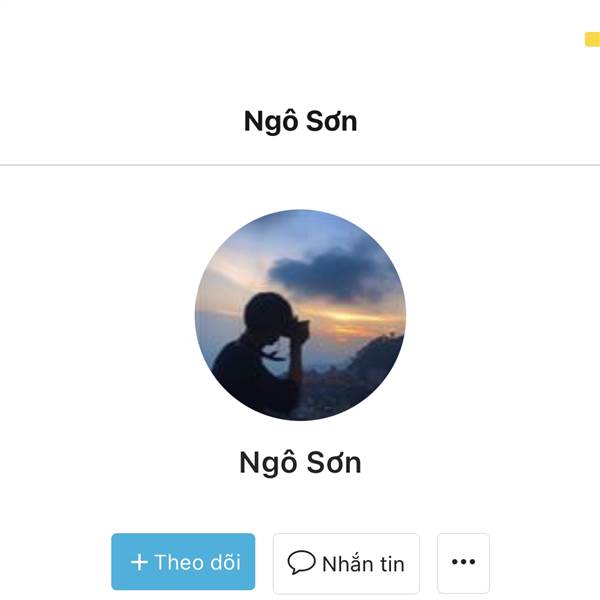Screen dimensions: 600x600
Task: Click the "Theo dõi" text label
Action: click(197, 562)
